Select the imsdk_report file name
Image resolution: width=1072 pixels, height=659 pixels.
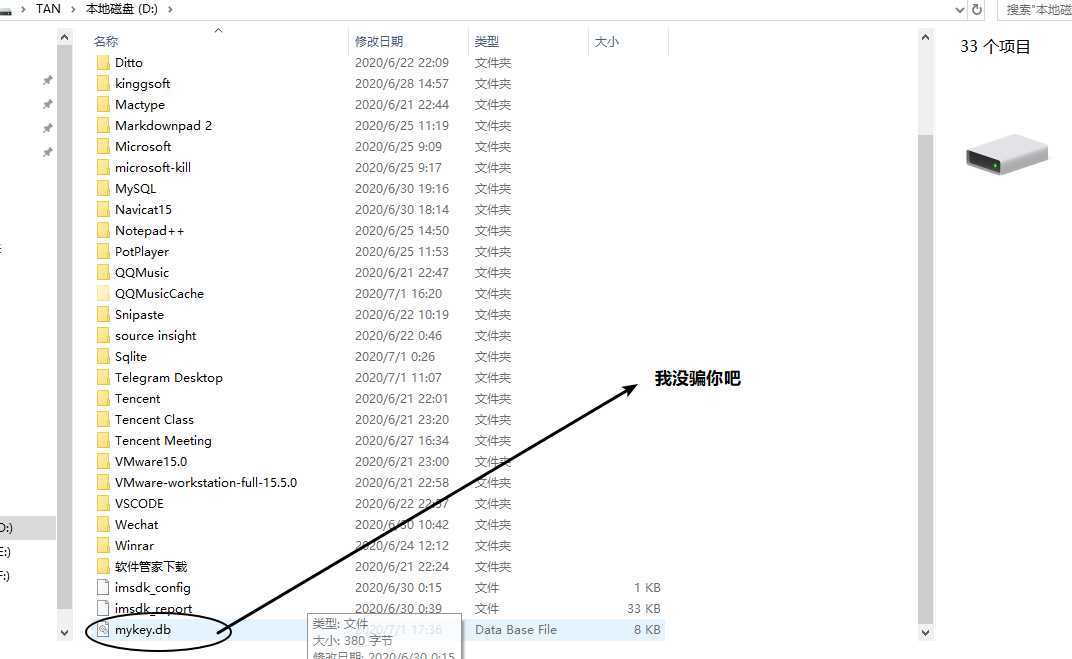(x=153, y=608)
